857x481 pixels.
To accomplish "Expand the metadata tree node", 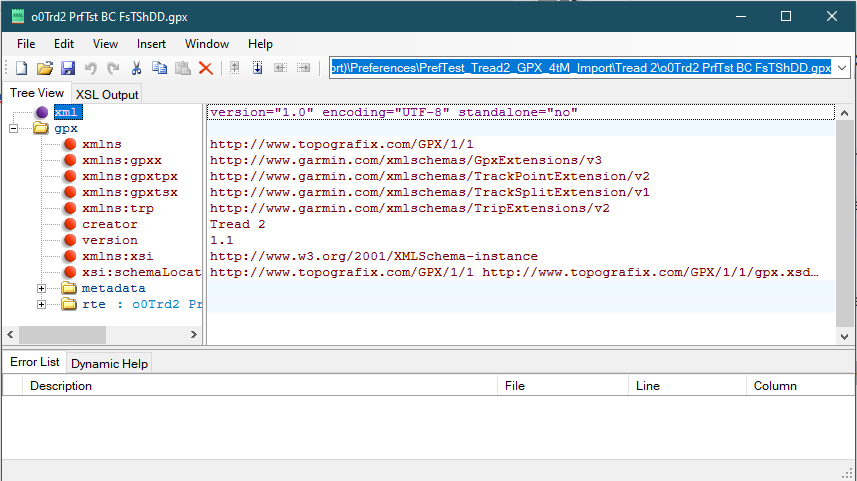I will 42,288.
